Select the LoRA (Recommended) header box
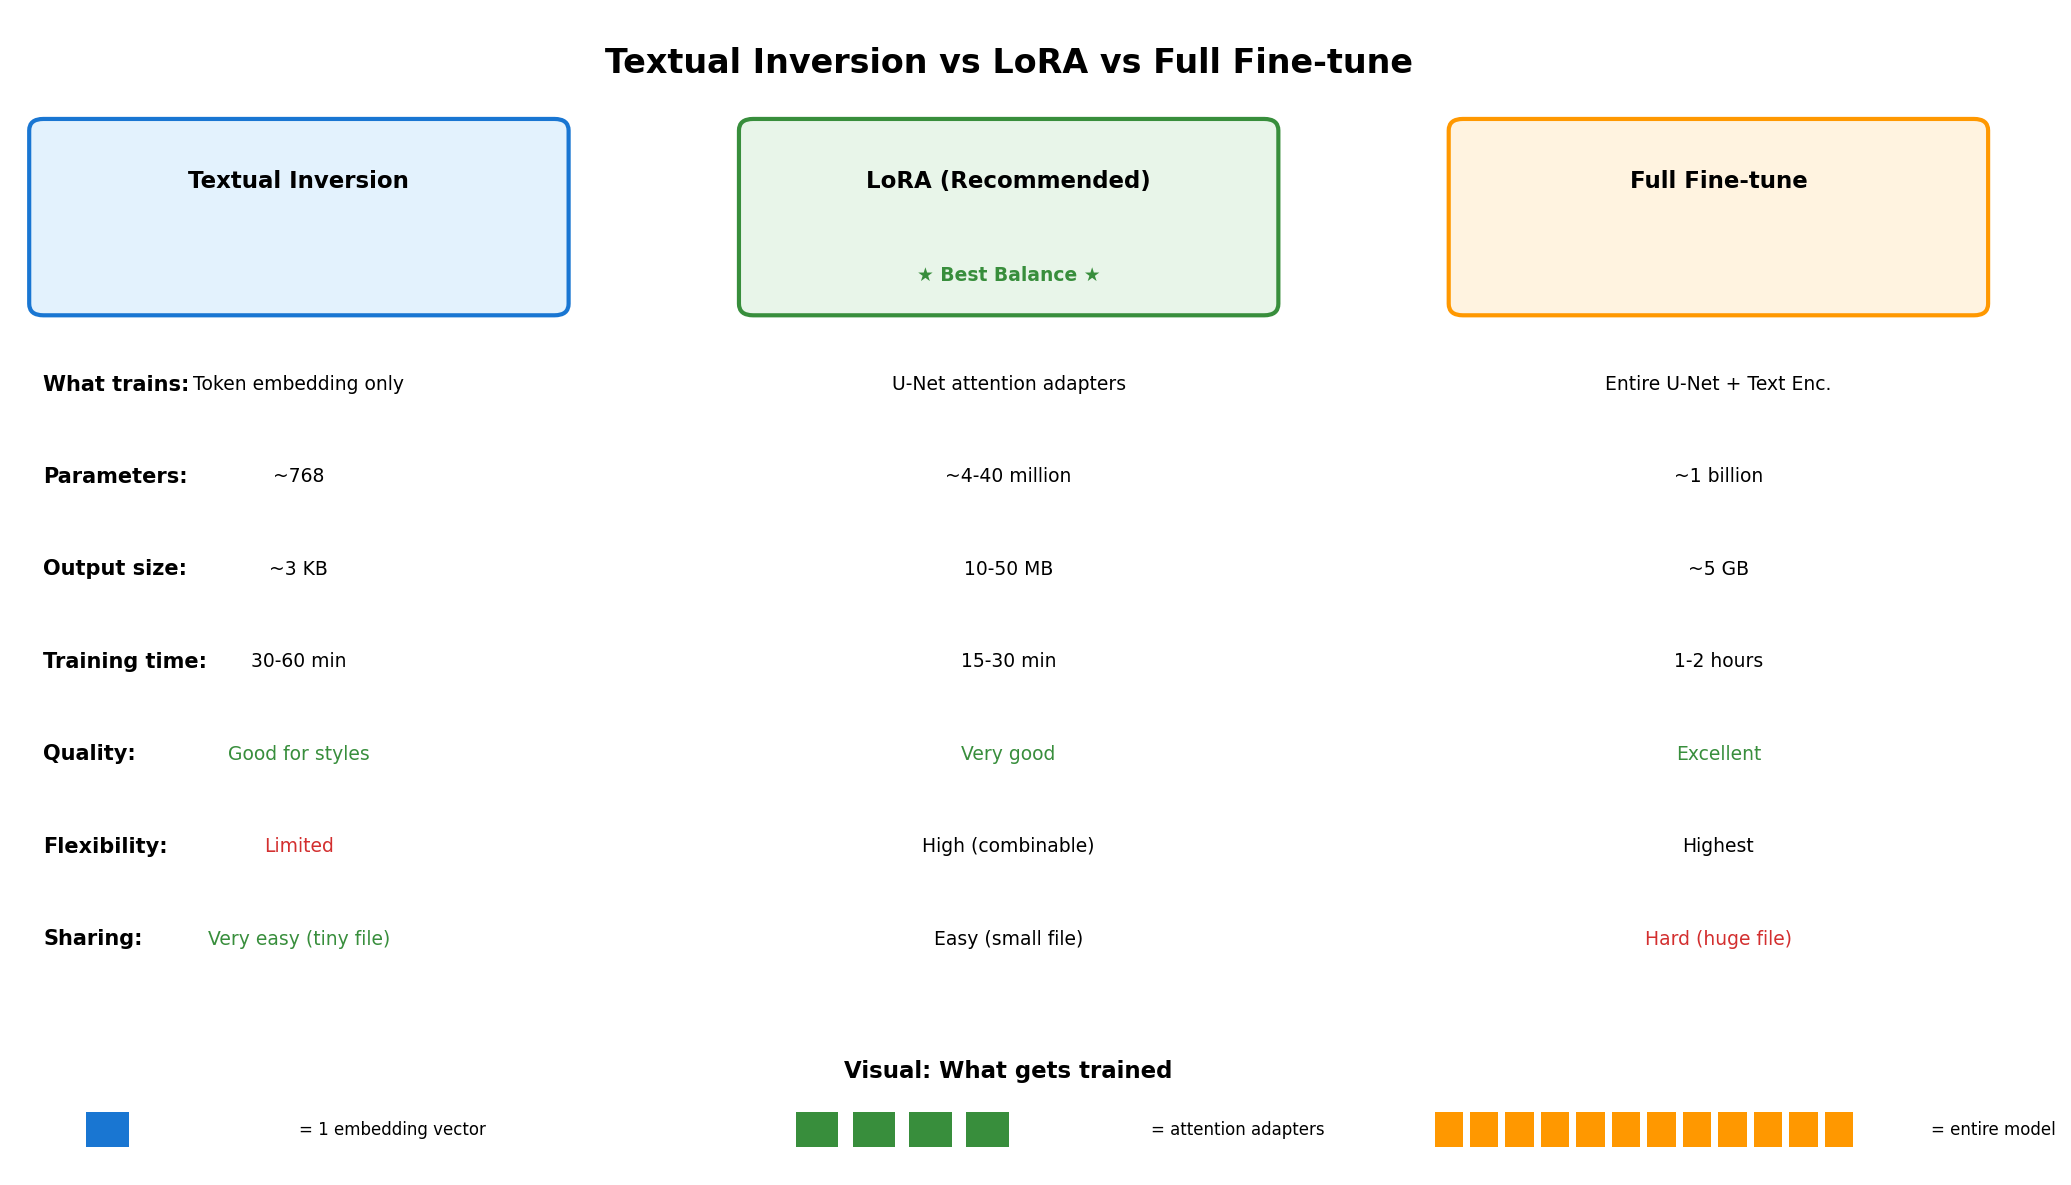The image size is (2071, 1185). [x=1008, y=217]
